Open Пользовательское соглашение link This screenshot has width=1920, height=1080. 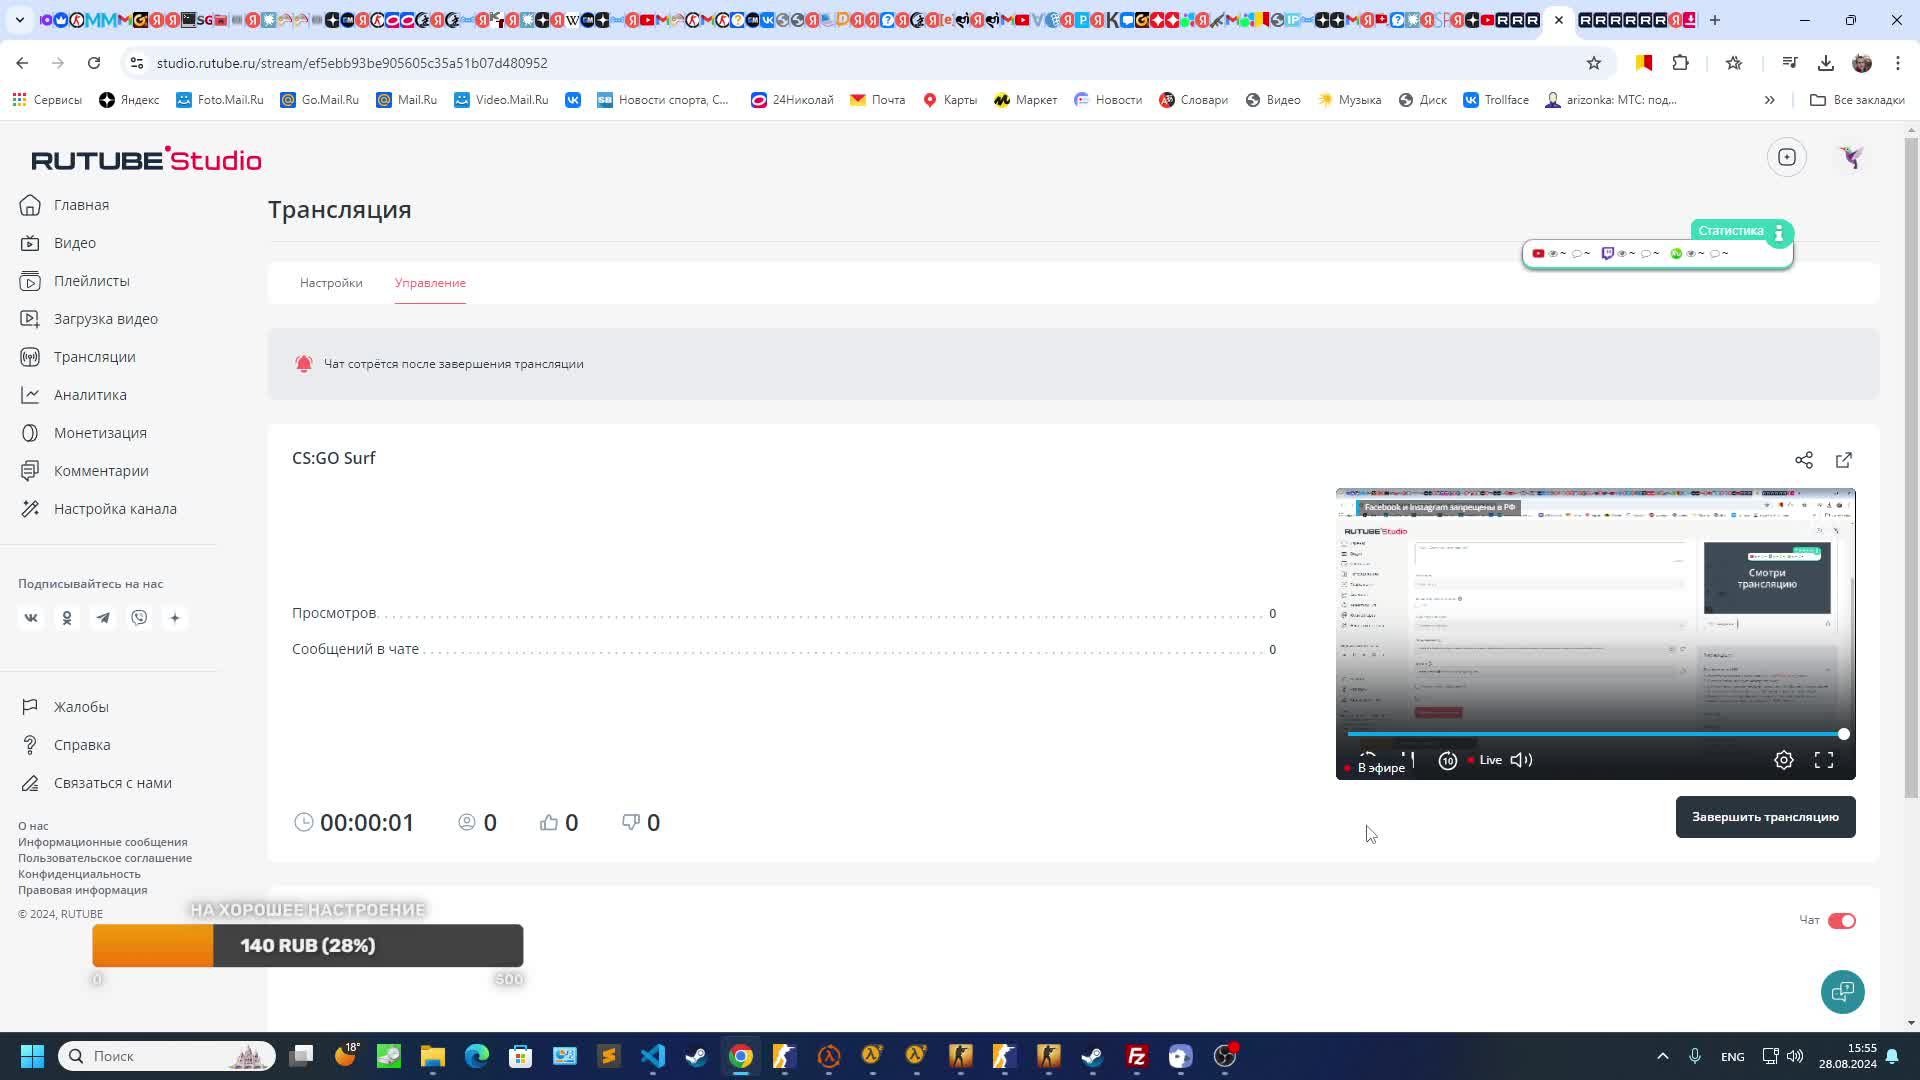point(105,858)
